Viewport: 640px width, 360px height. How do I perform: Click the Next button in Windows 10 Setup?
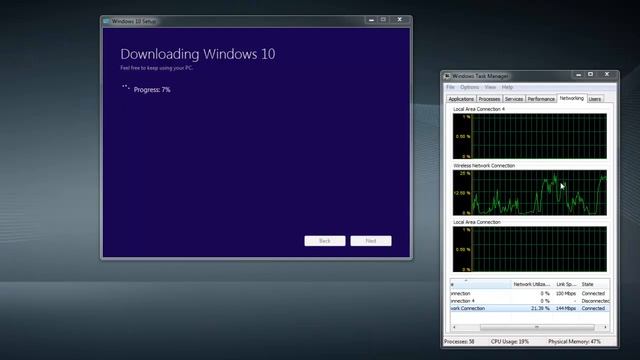[371, 241]
